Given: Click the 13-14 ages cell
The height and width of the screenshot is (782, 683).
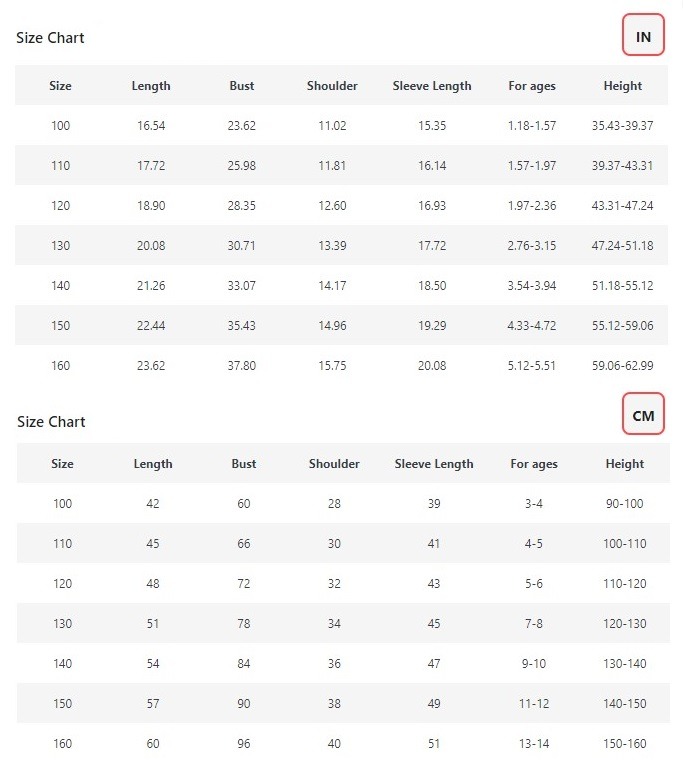Looking at the screenshot, I should pyautogui.click(x=534, y=744).
